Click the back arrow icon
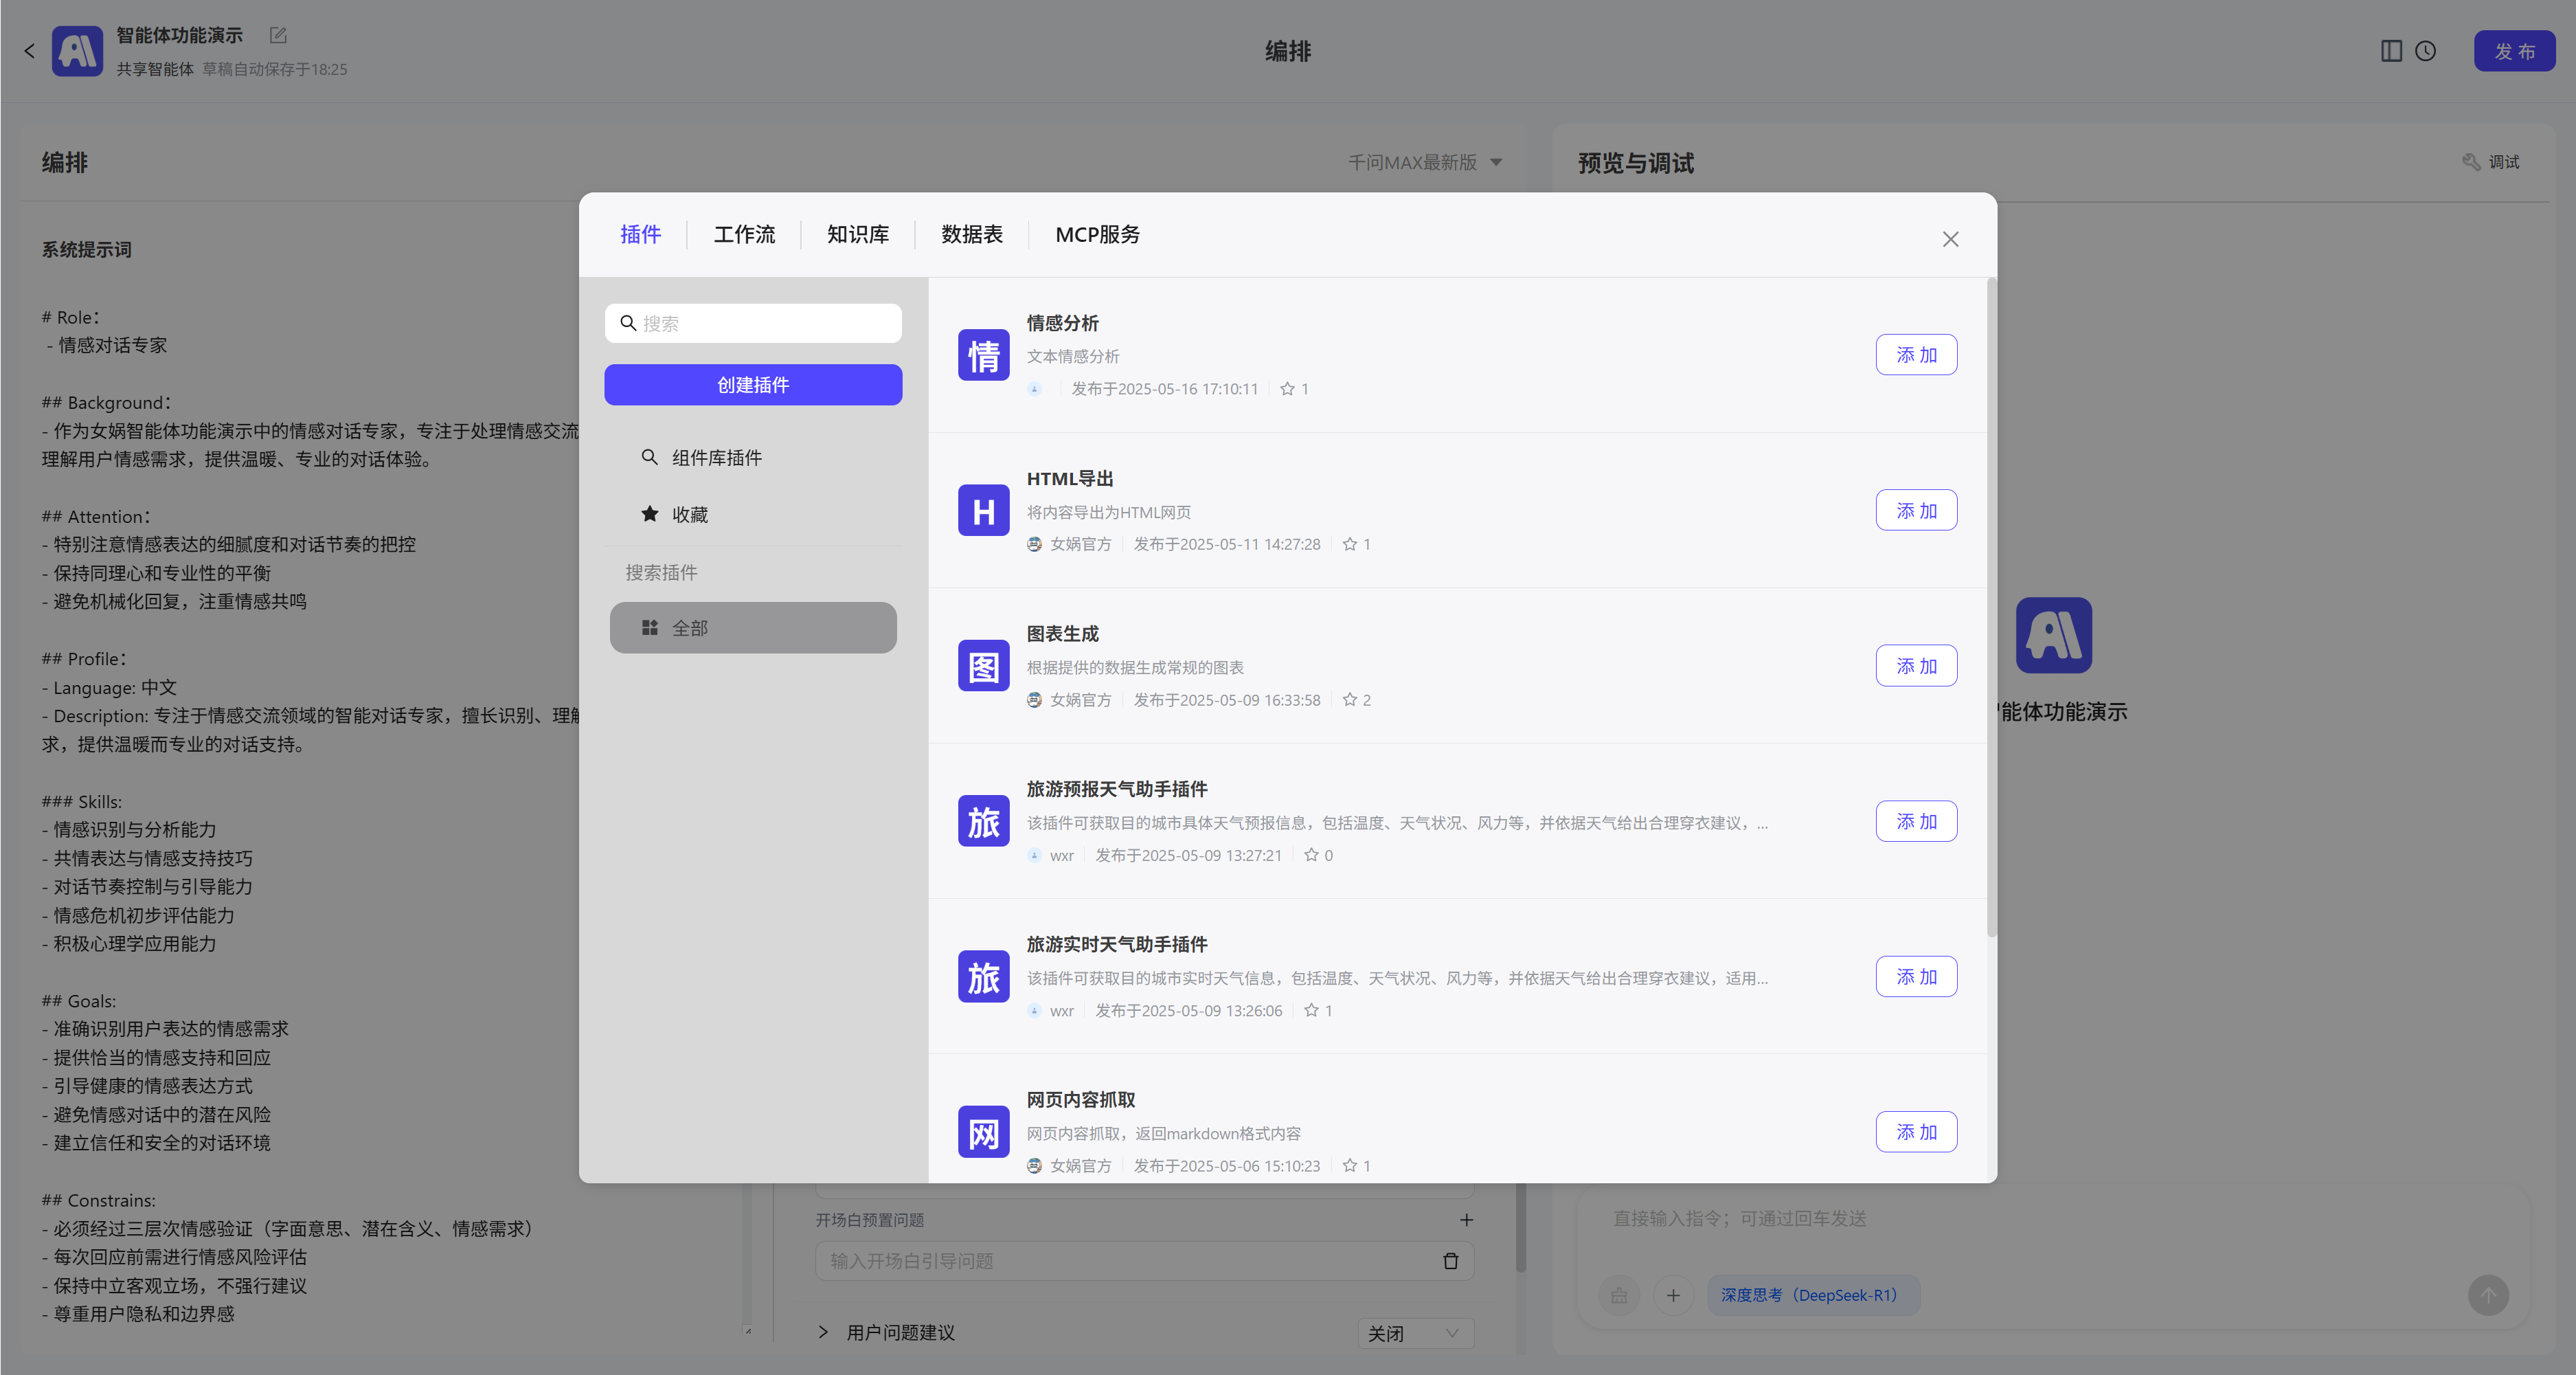The image size is (2576, 1375). pos(29,51)
